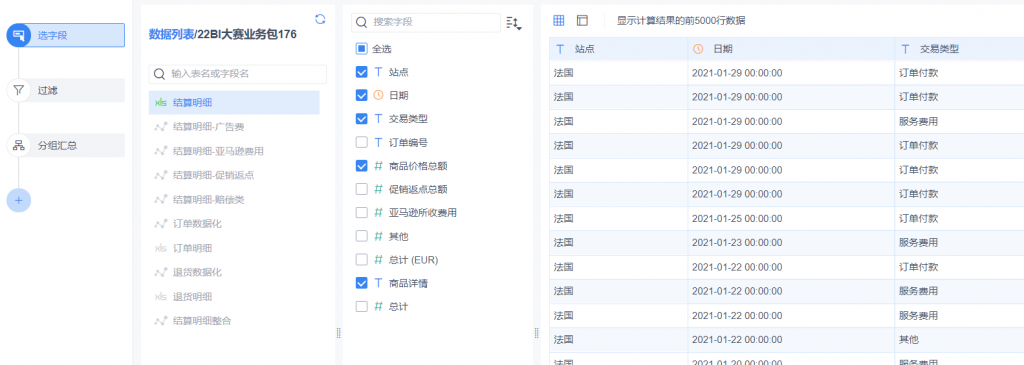The width and height of the screenshot is (1024, 365).
Task: Focus the 搜索字段 search box
Action: click(x=426, y=22)
